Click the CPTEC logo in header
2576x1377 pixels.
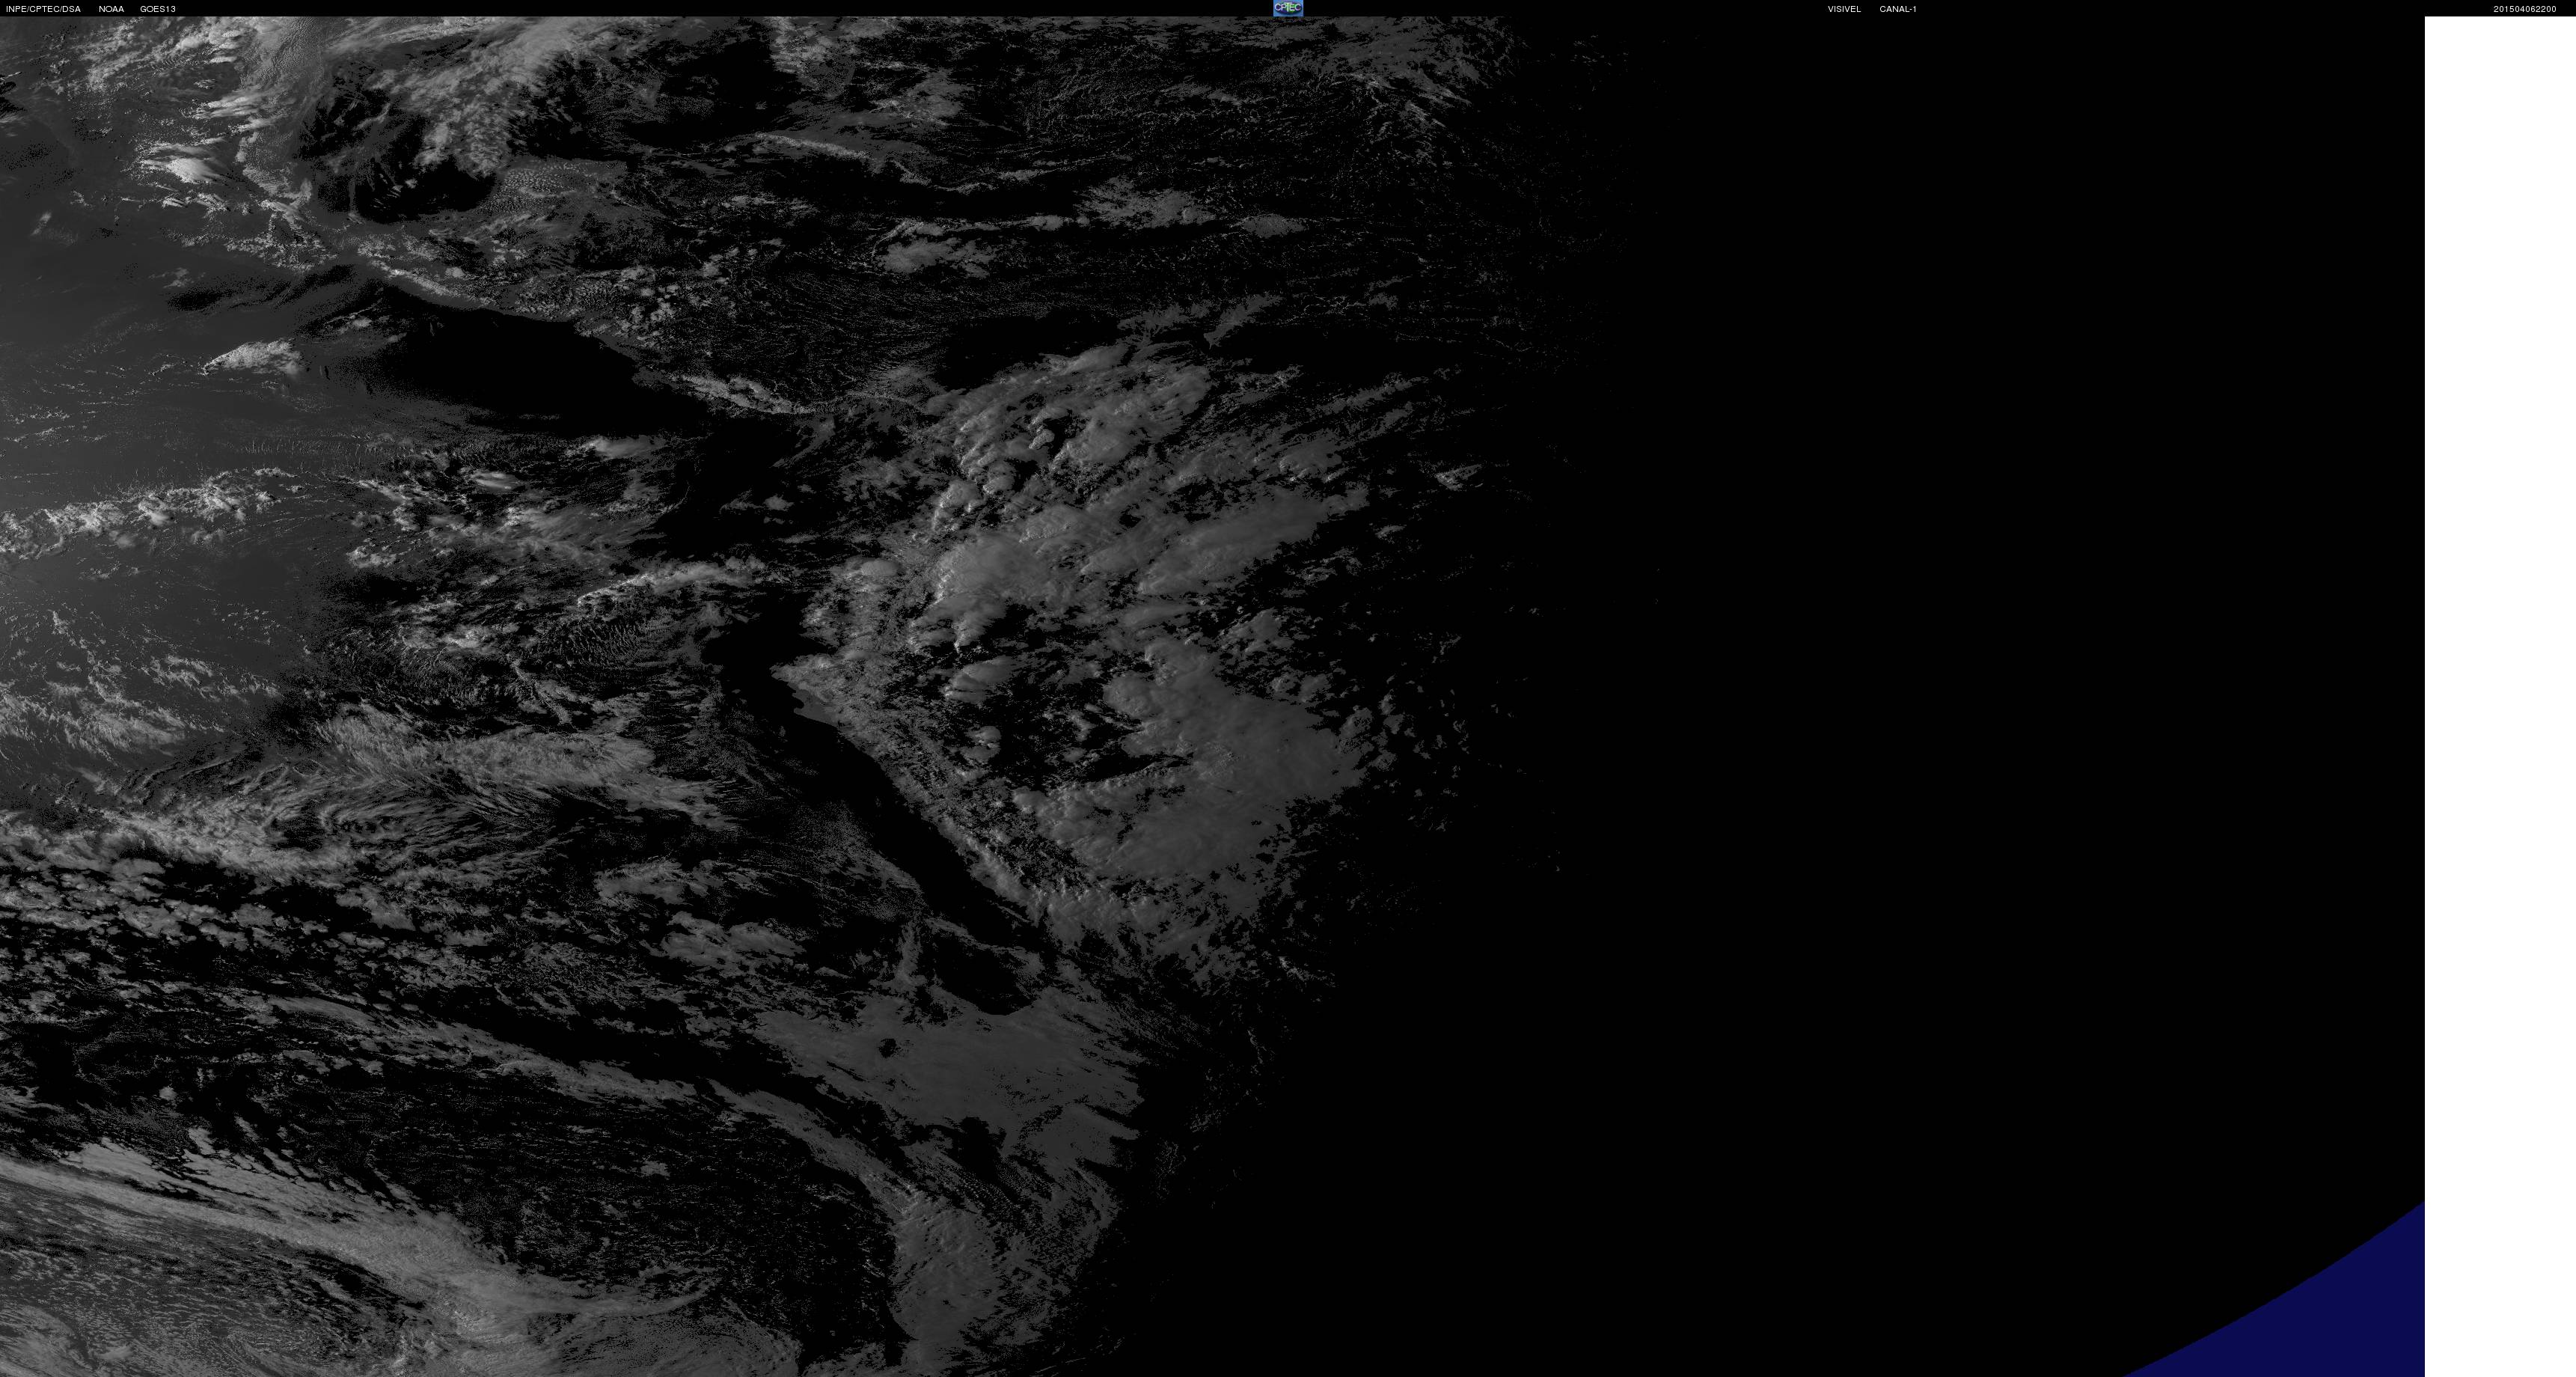(x=1287, y=8)
